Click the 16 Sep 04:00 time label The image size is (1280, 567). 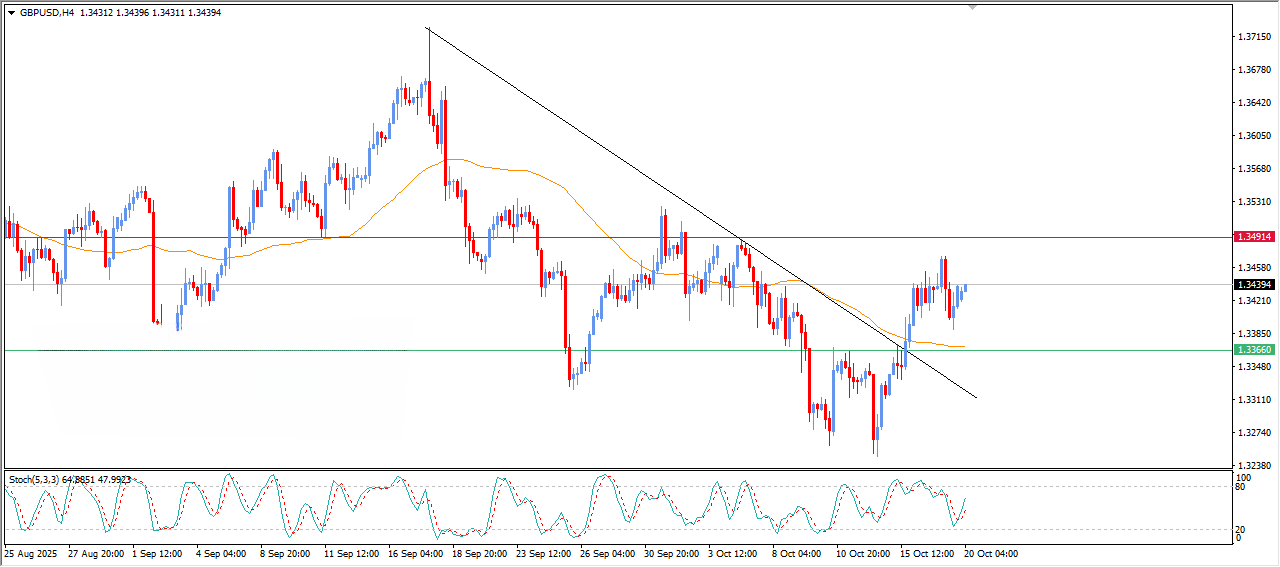[417, 553]
